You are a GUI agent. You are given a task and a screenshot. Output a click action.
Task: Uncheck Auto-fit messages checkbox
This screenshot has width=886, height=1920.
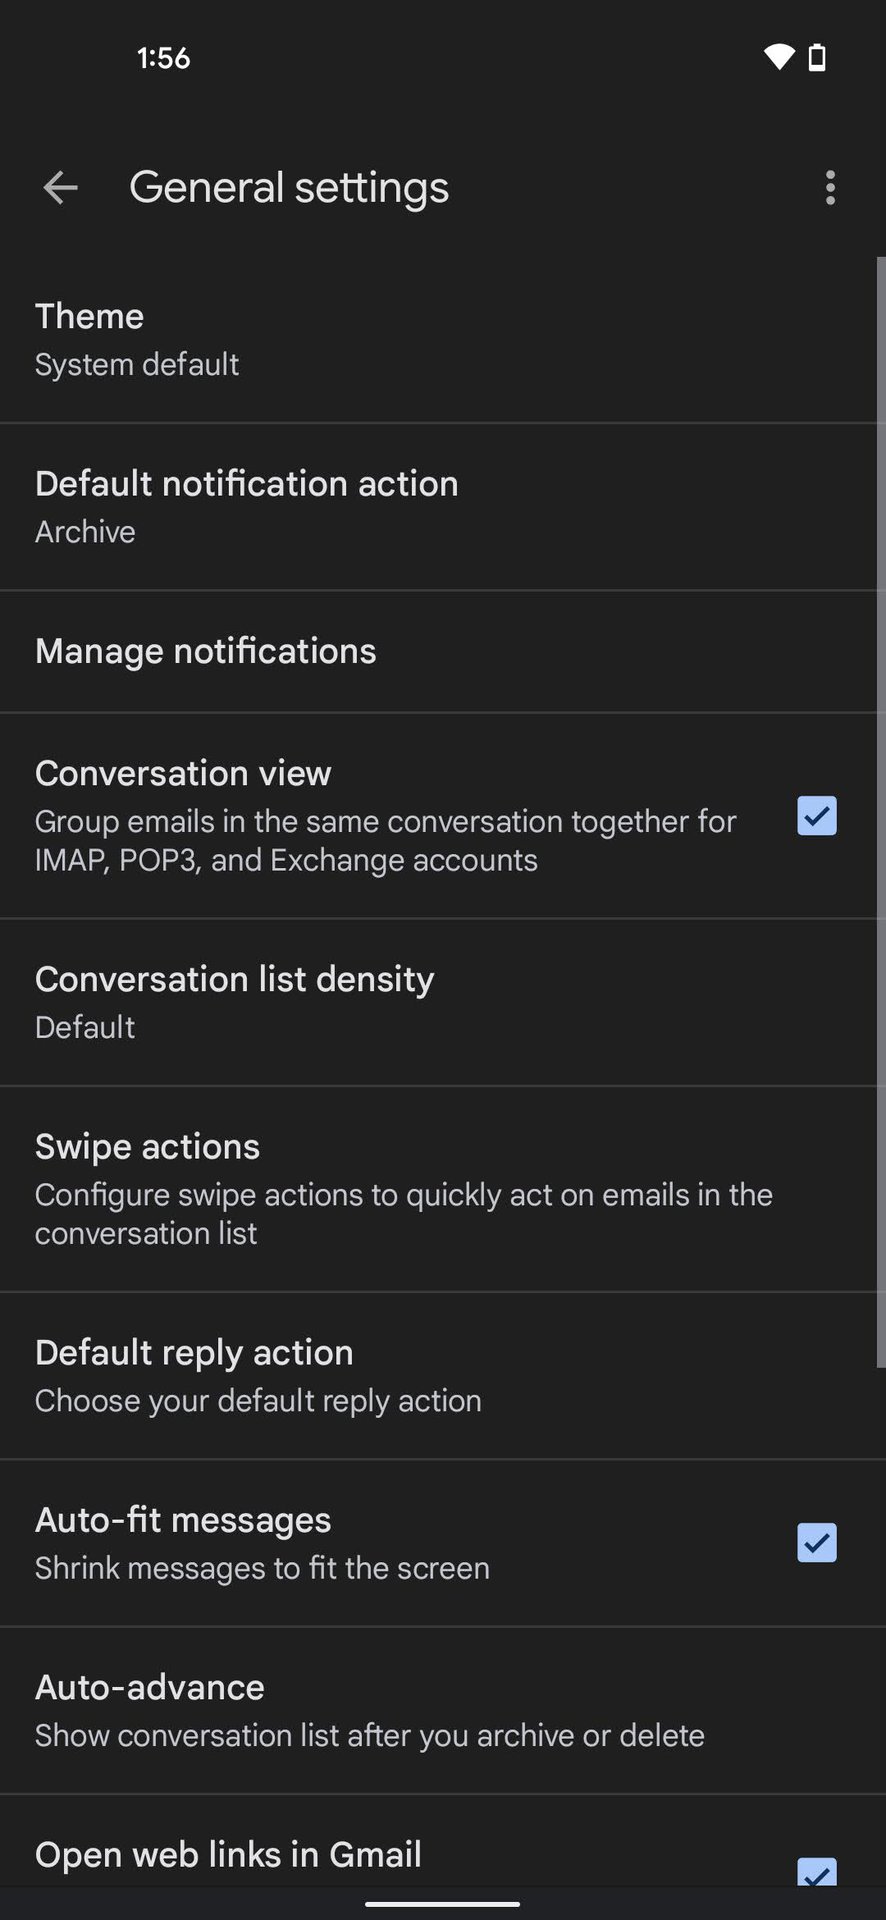(816, 1542)
